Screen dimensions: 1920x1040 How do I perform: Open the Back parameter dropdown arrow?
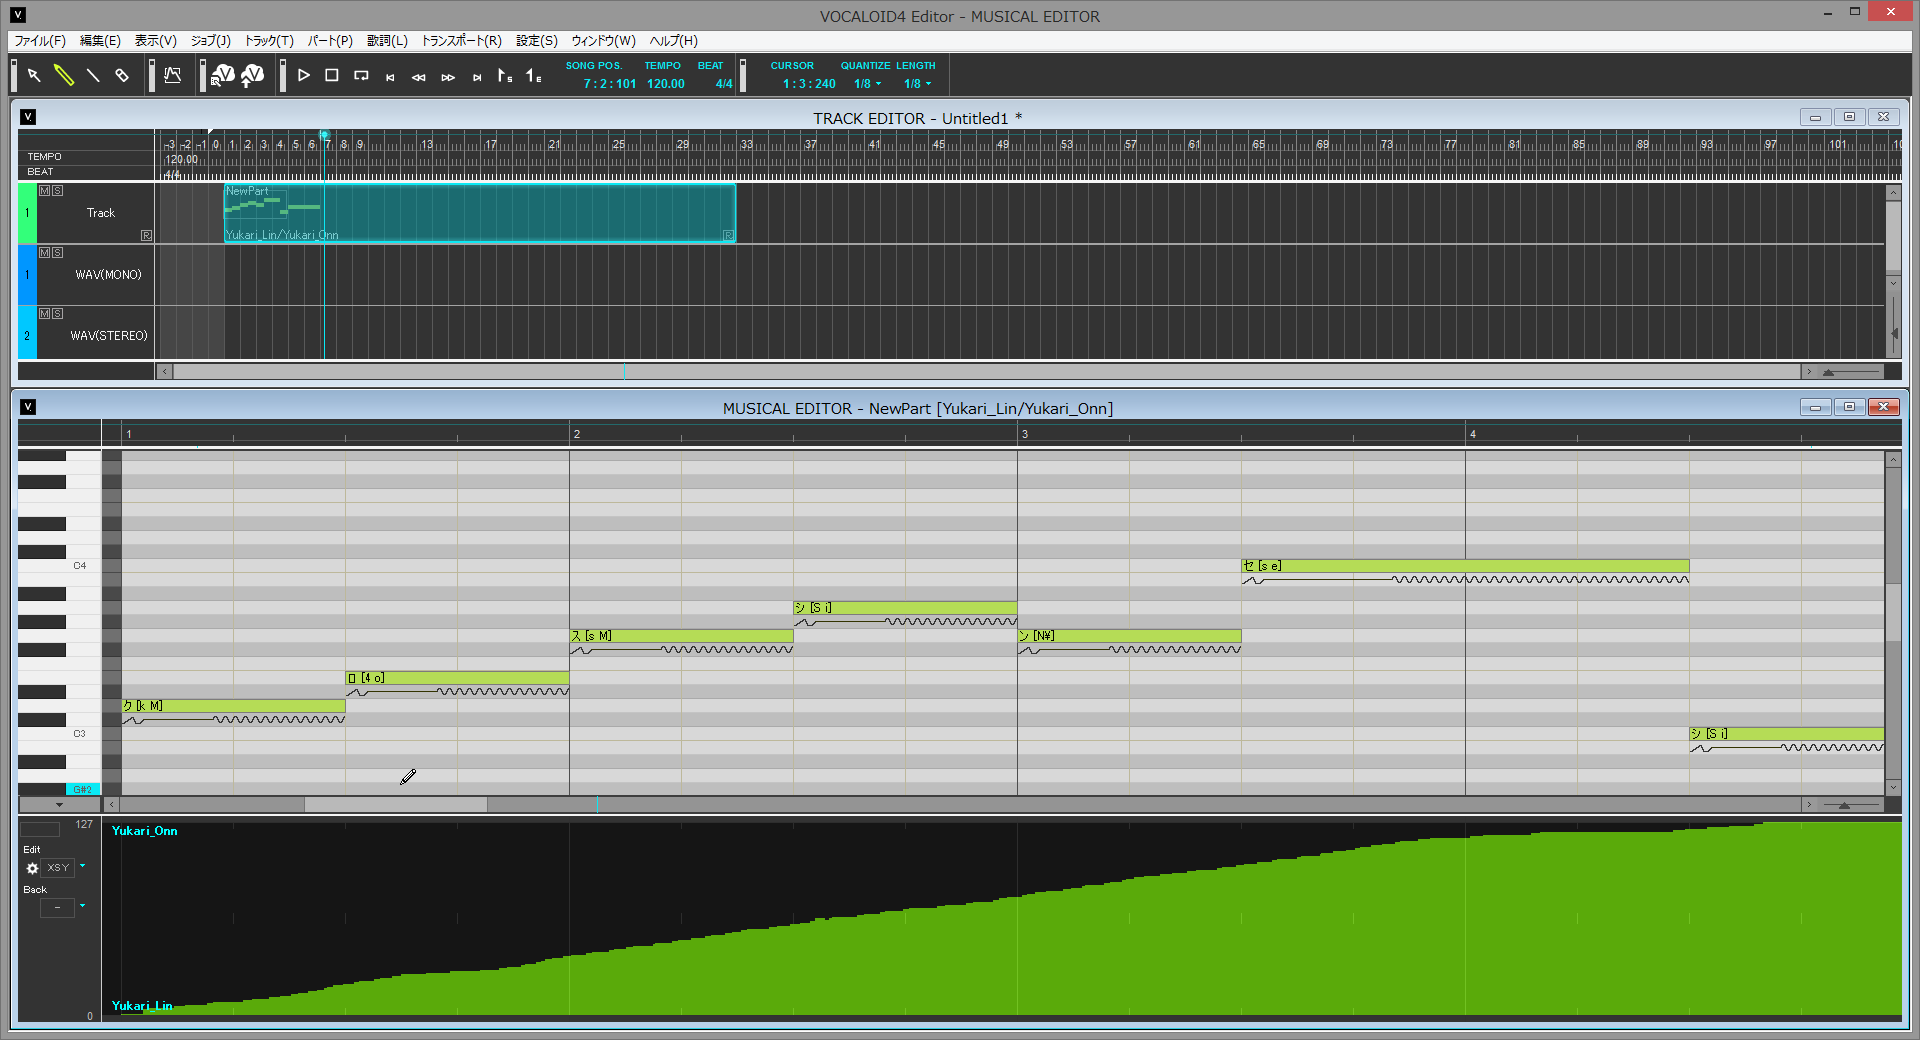[x=82, y=906]
